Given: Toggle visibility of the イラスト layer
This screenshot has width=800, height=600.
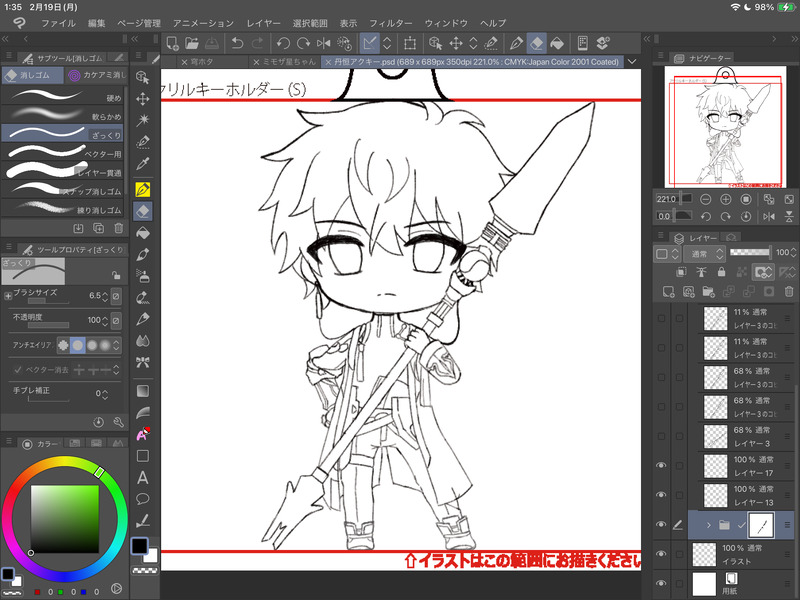Looking at the screenshot, I should (x=661, y=554).
